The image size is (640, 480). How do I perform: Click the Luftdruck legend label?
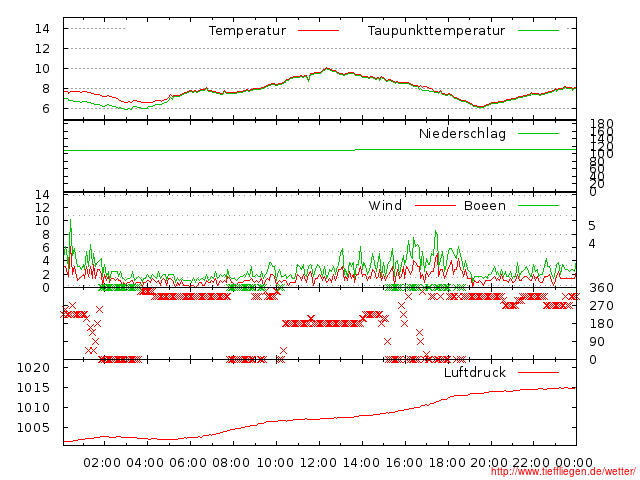[x=475, y=372]
